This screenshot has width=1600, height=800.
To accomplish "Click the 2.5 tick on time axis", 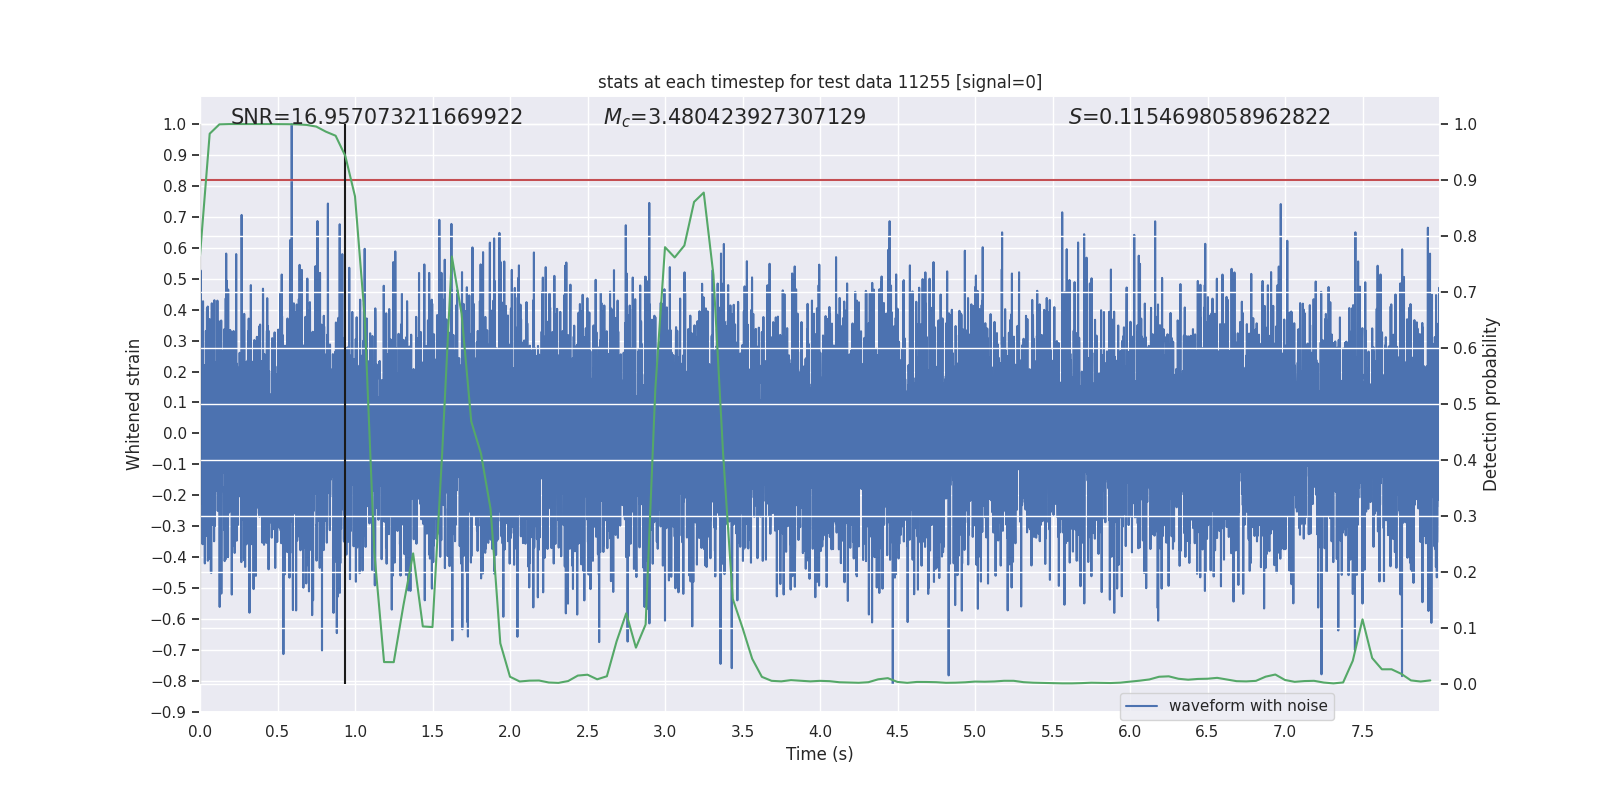I will point(587,731).
